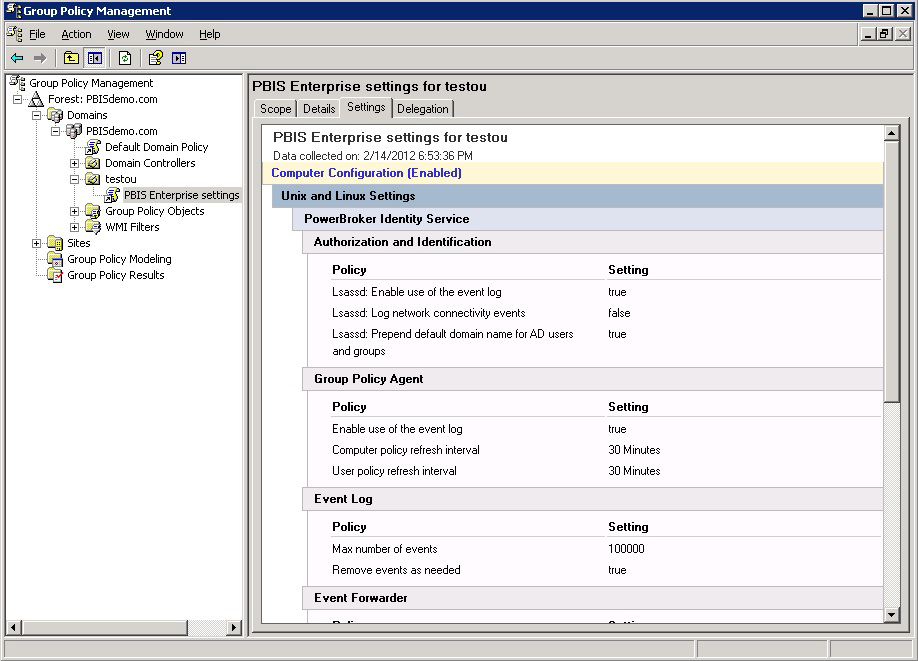Open Help from the toolbar icon
The width and height of the screenshot is (918, 661).
click(x=156, y=58)
